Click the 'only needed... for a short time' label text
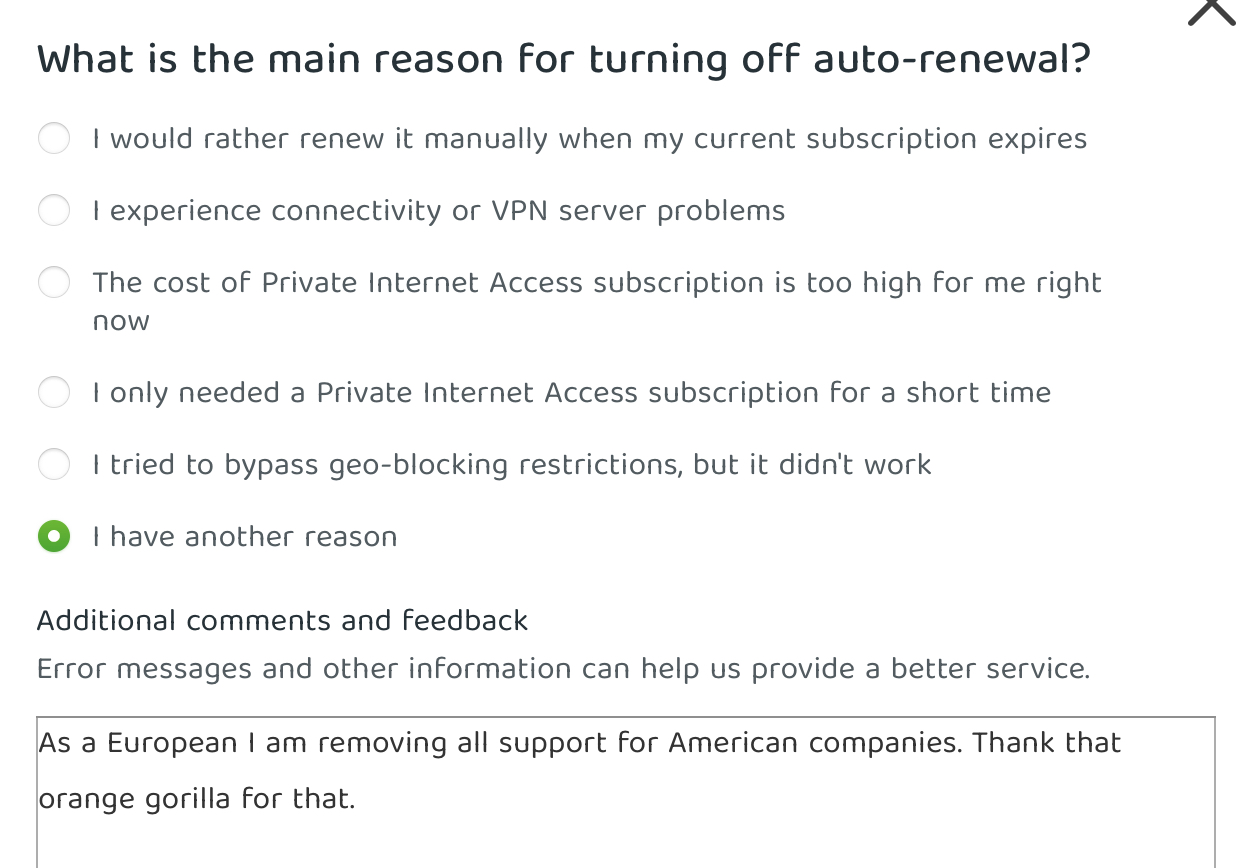Screen dimensions: 1250x868 (x=571, y=392)
